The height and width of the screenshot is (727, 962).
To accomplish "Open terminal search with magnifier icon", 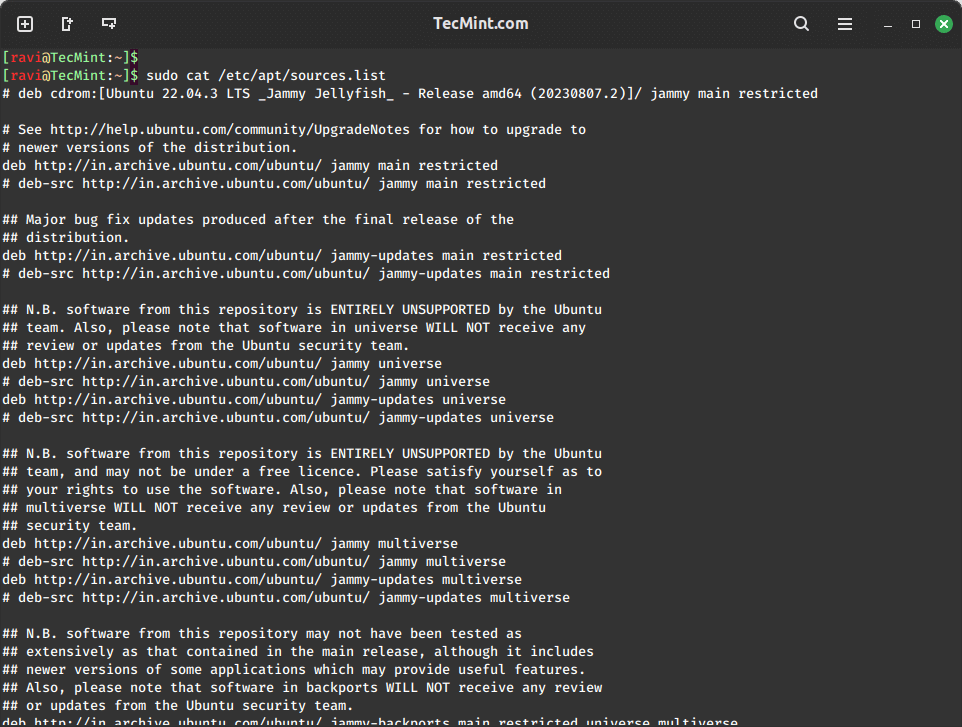I will point(801,23).
